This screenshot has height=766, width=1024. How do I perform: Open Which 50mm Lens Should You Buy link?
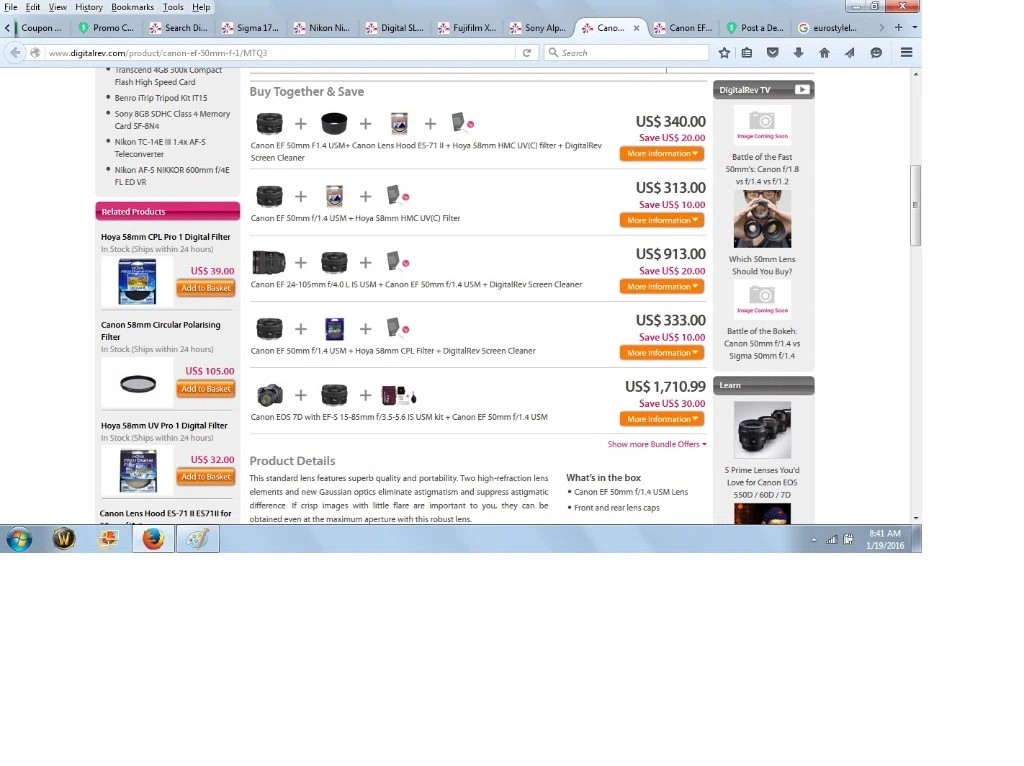pos(762,265)
